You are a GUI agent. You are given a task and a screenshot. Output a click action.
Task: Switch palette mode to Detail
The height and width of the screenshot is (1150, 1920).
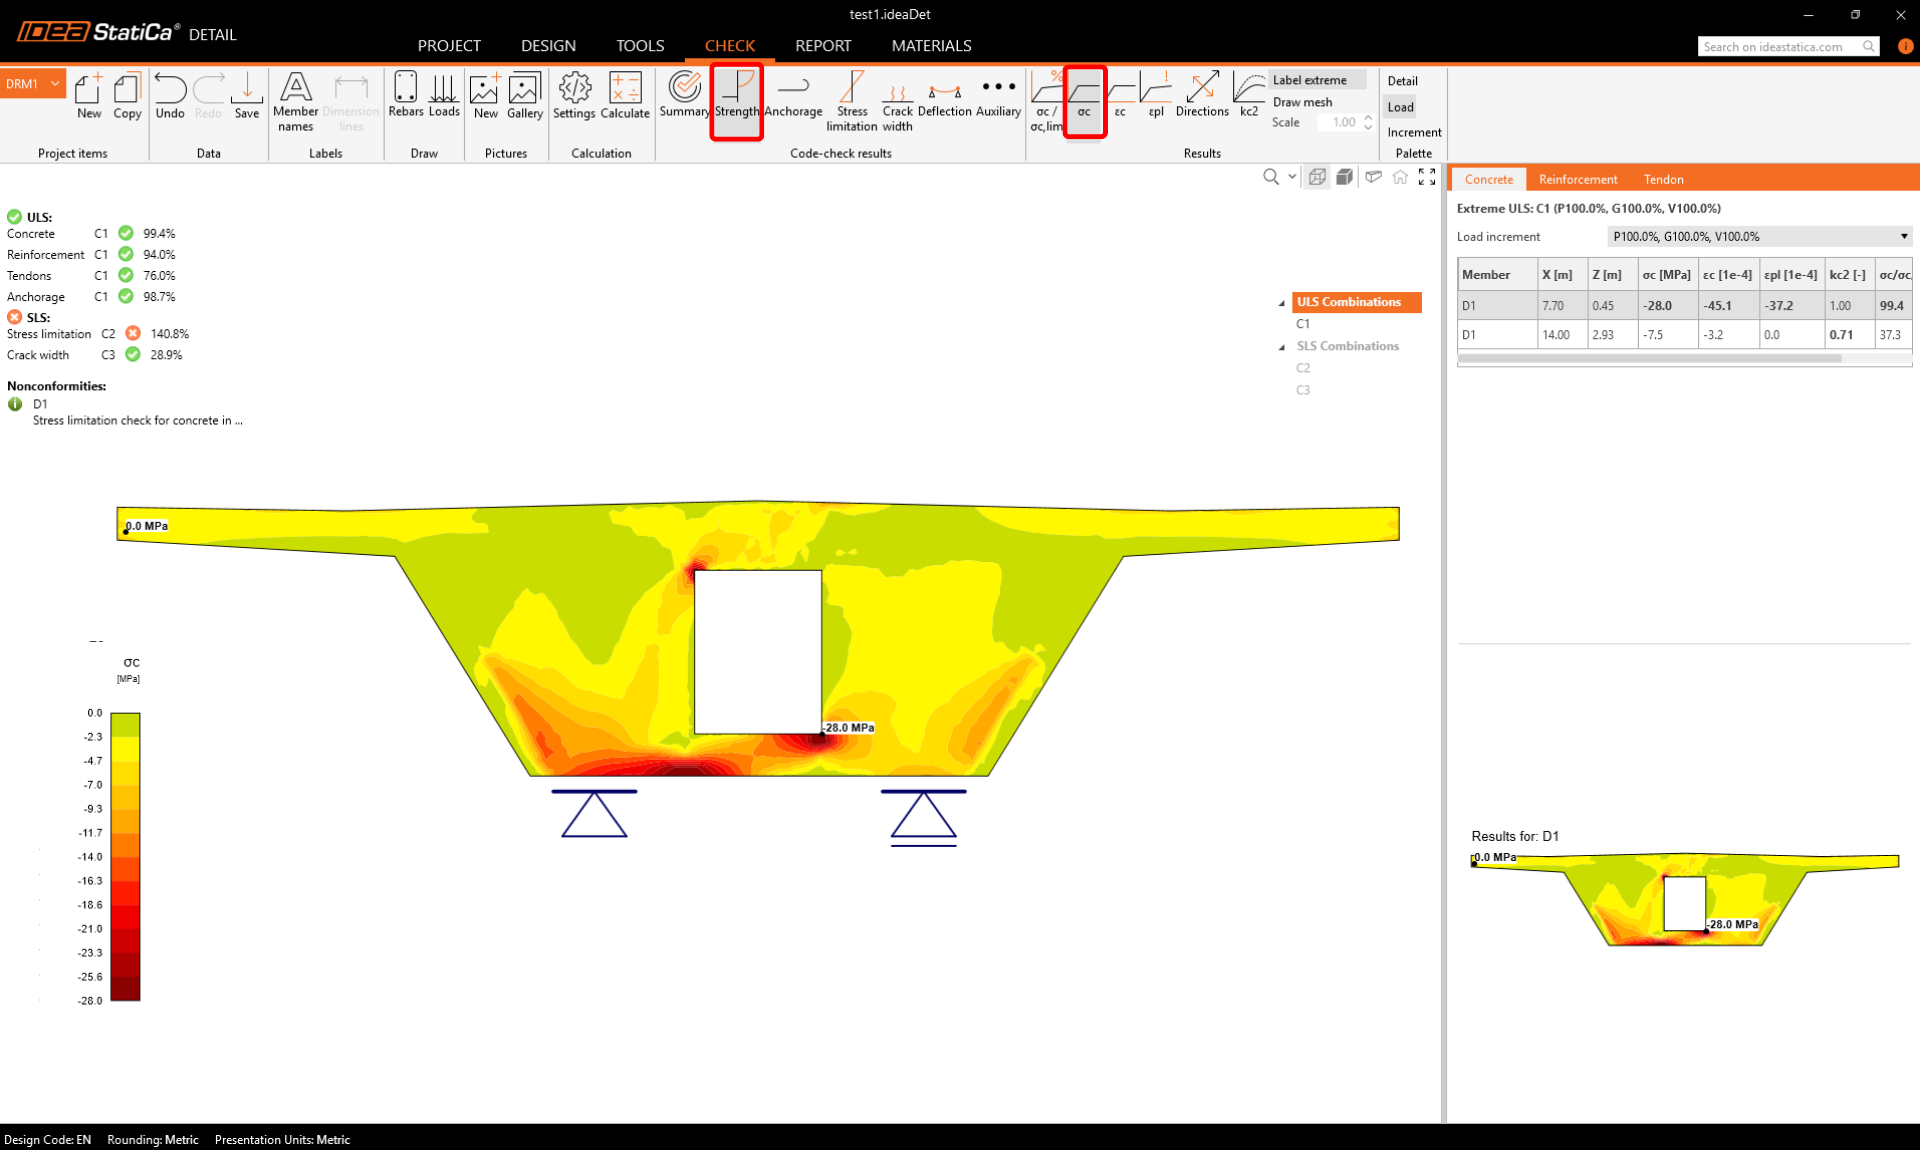tap(1402, 81)
